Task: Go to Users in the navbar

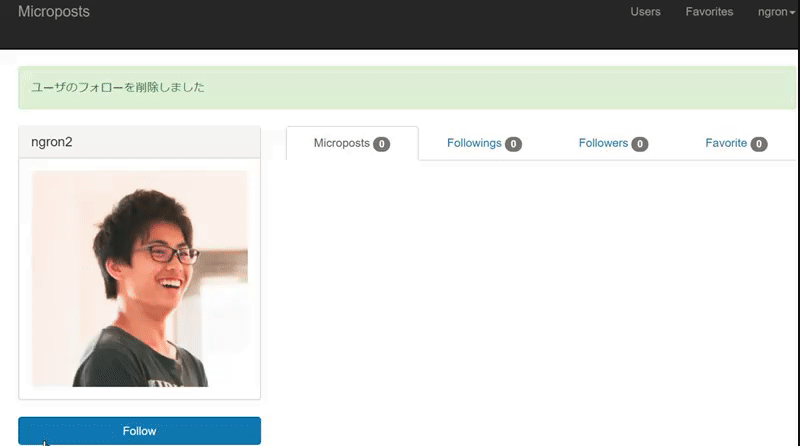Action: pos(645,12)
